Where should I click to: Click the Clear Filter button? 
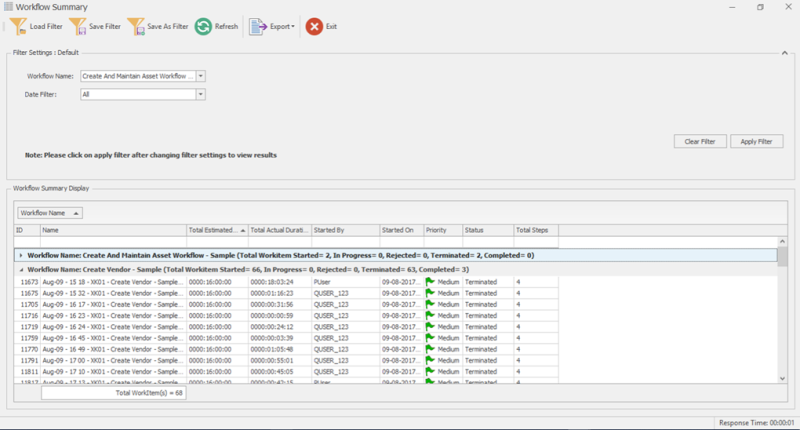(699, 142)
